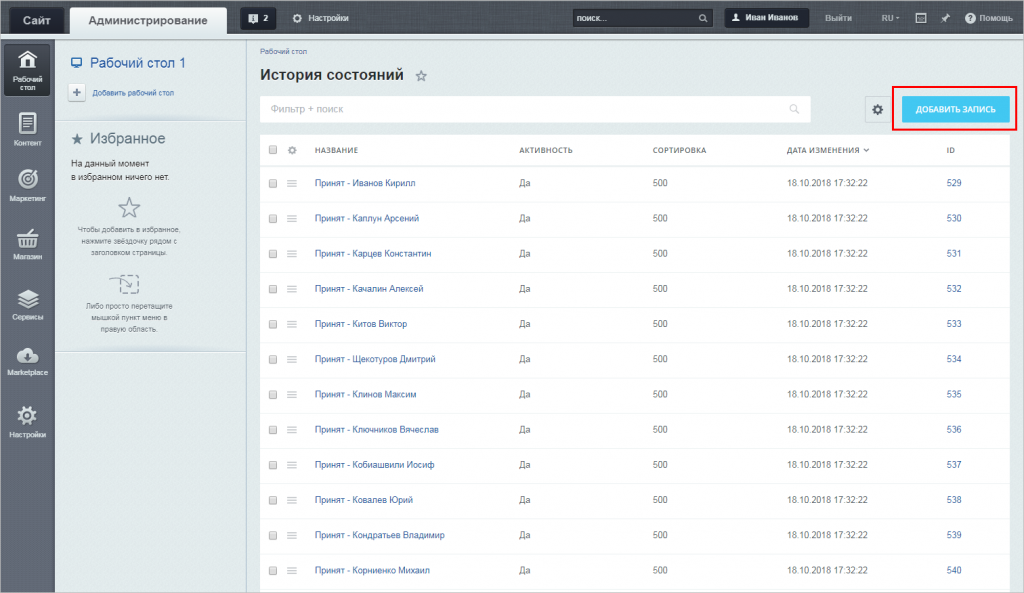This screenshot has width=1024, height=593.
Task: Check the box for Принят - Каплун Арсений
Action: coord(273,219)
